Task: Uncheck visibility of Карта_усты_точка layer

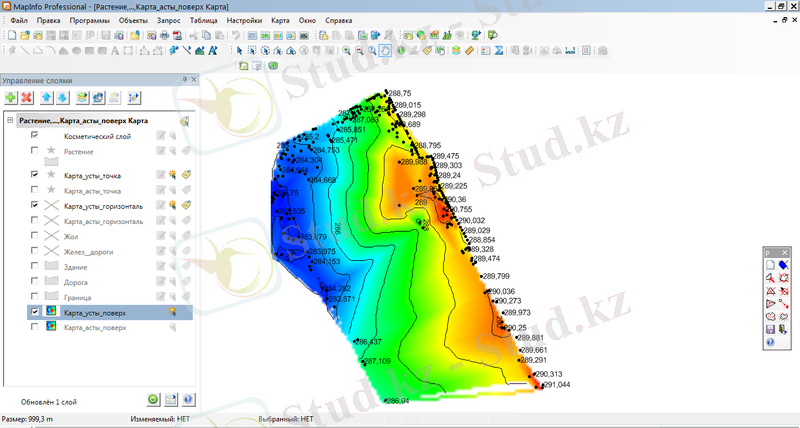Action: [x=35, y=174]
